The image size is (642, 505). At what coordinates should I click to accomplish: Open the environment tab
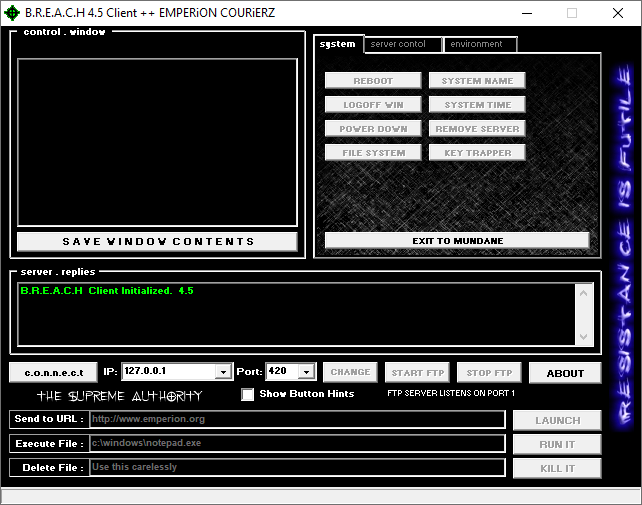tap(480, 44)
